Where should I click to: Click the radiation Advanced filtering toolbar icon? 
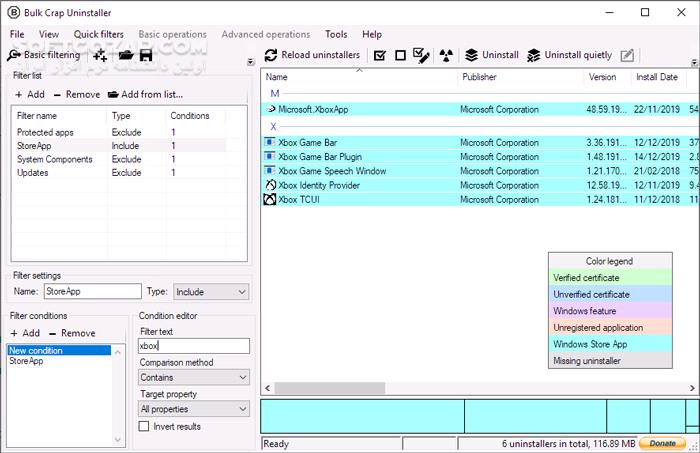446,55
